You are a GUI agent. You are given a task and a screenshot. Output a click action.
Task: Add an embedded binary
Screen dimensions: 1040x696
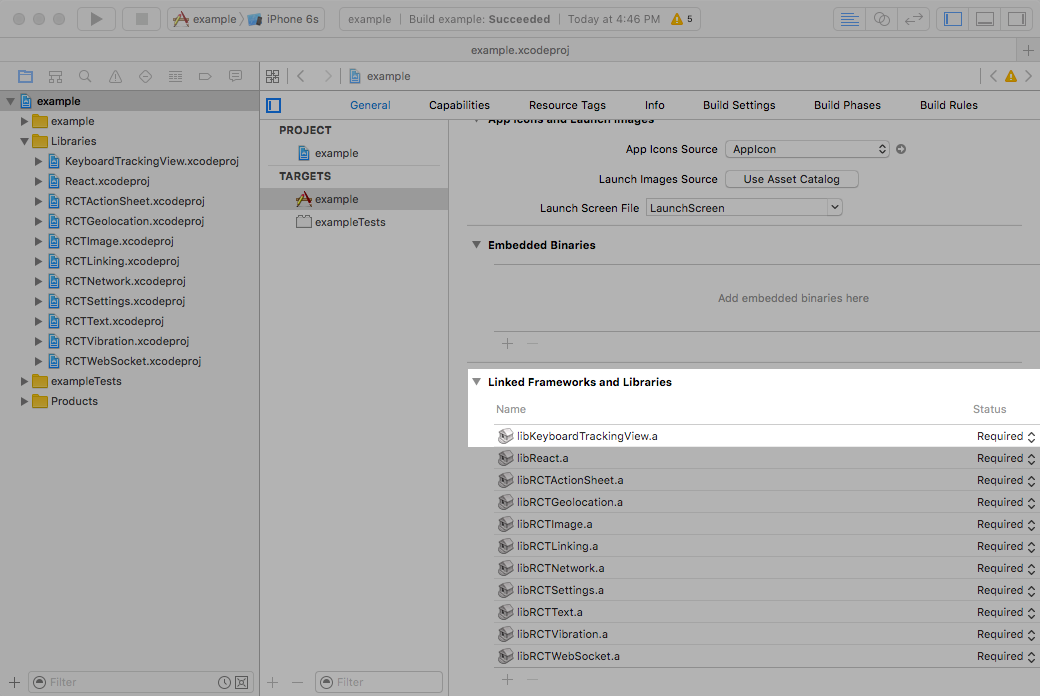(507, 344)
